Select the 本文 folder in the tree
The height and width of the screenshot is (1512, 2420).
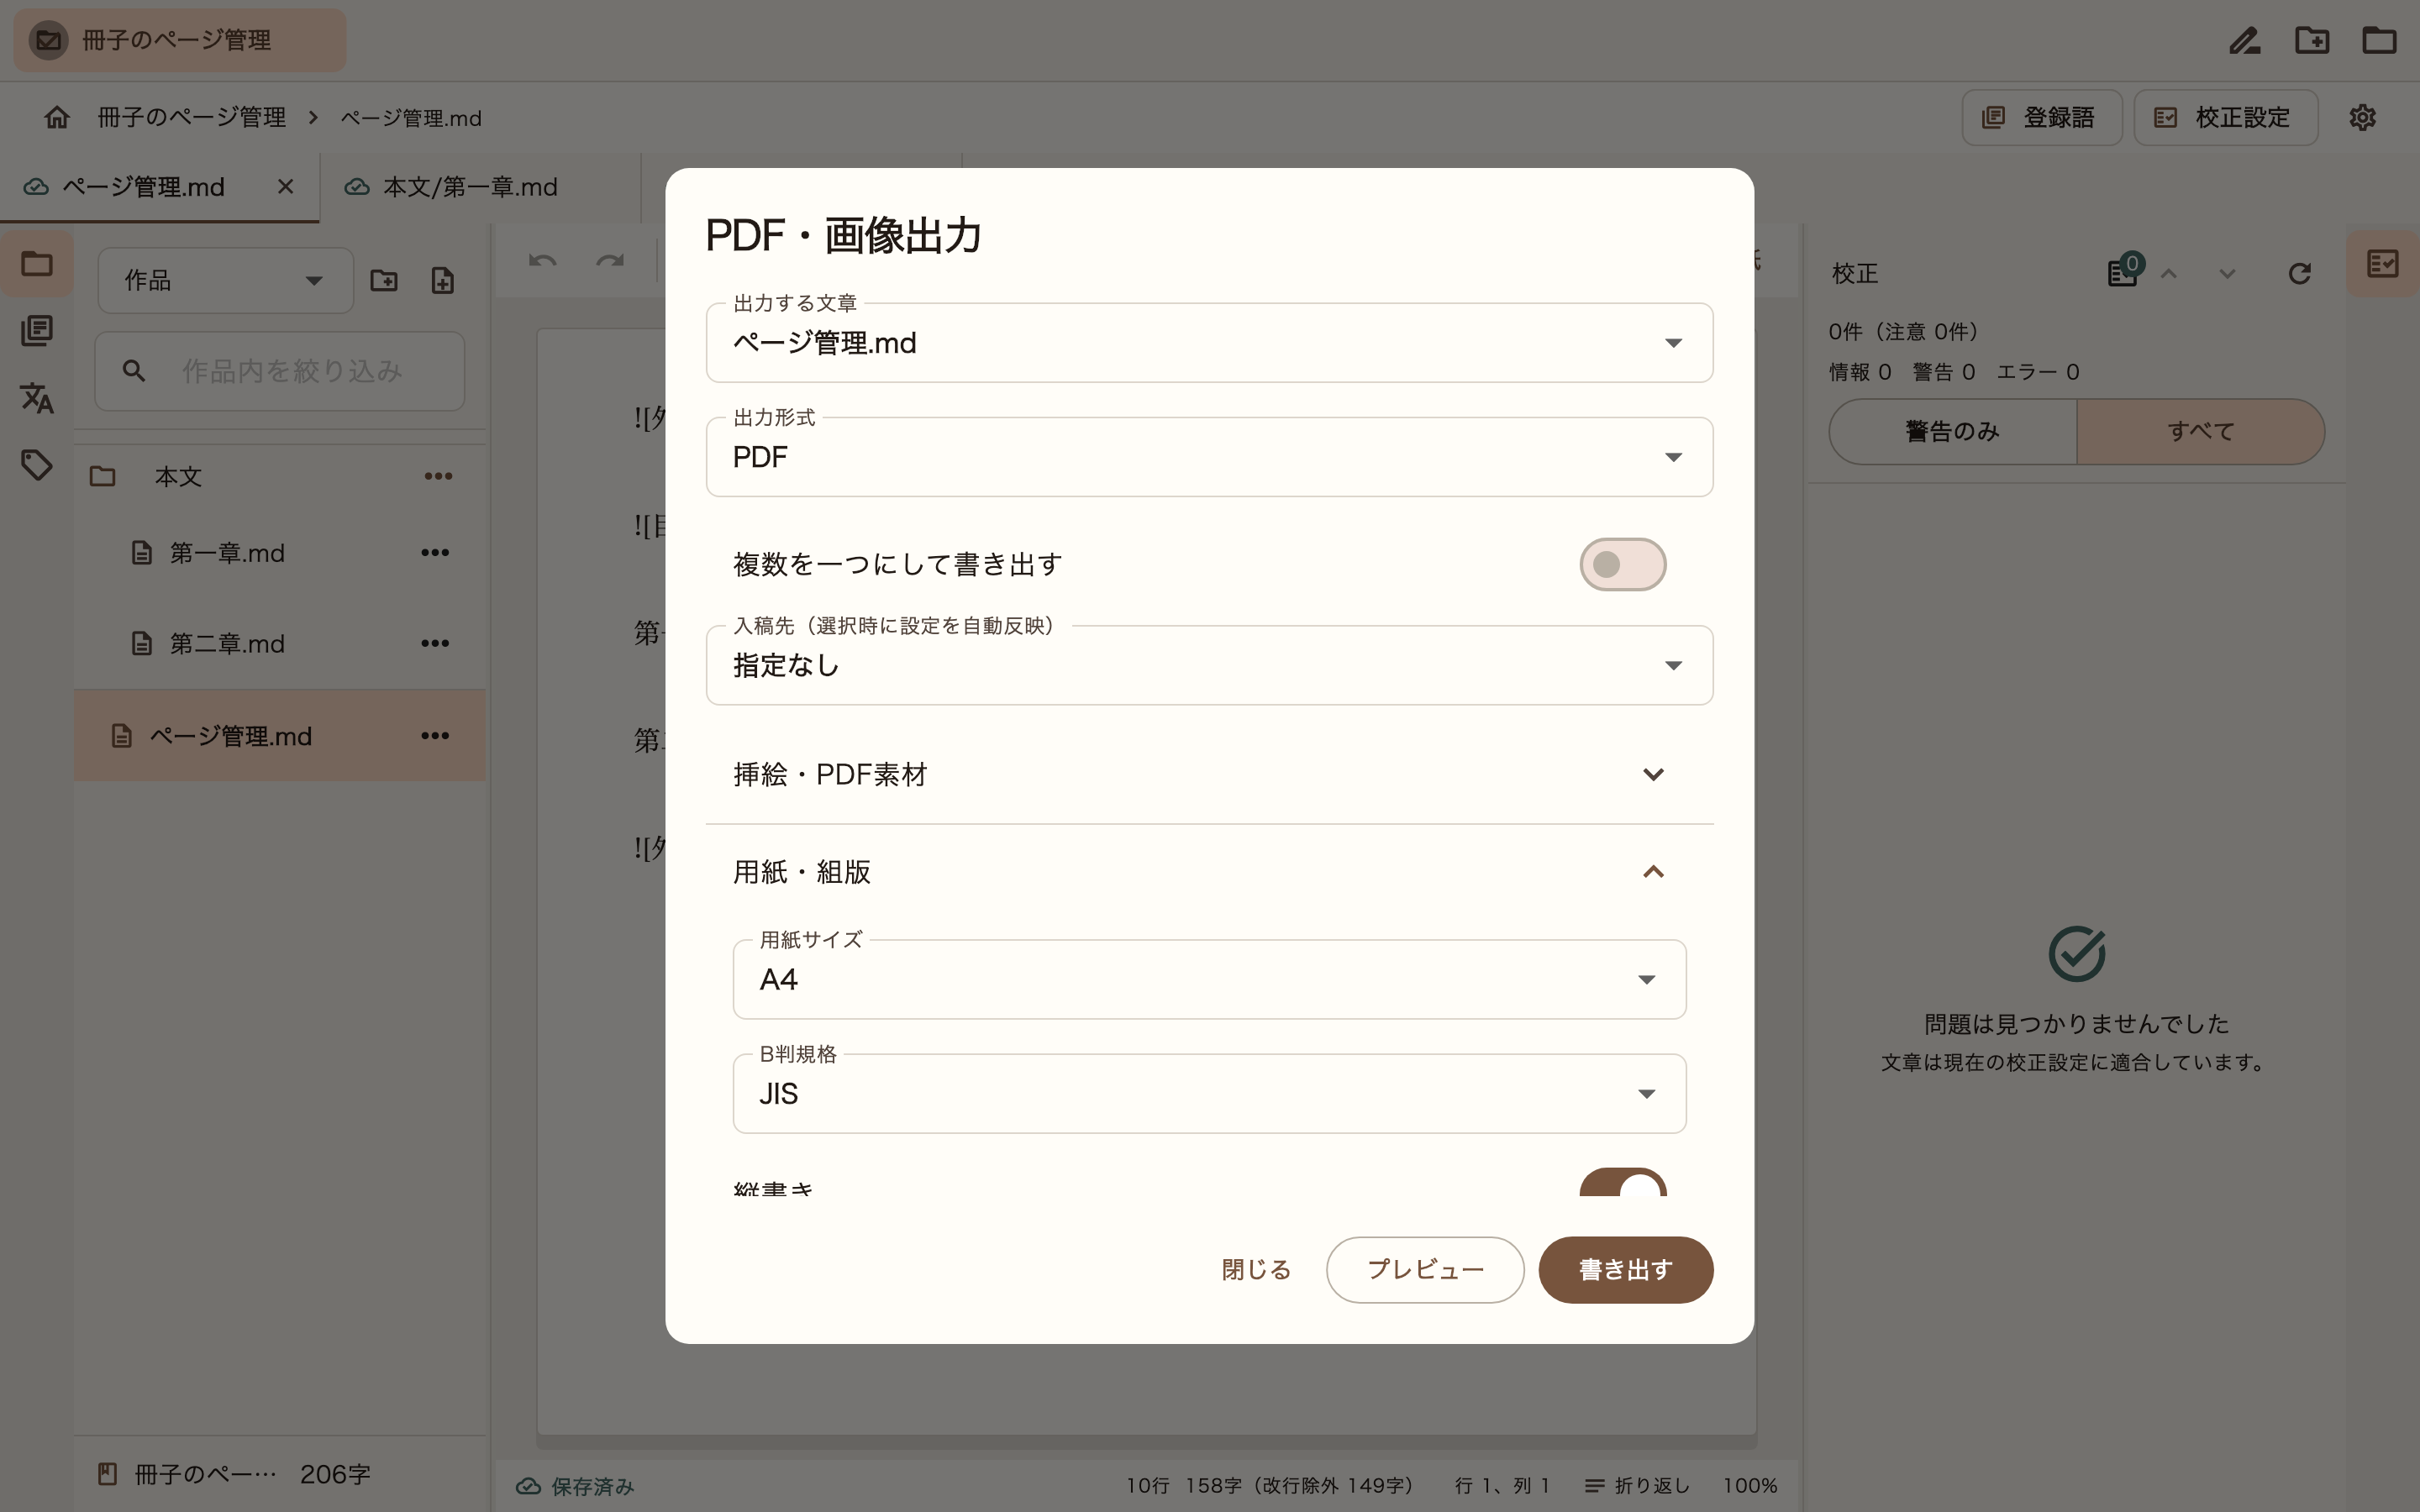tap(280, 476)
